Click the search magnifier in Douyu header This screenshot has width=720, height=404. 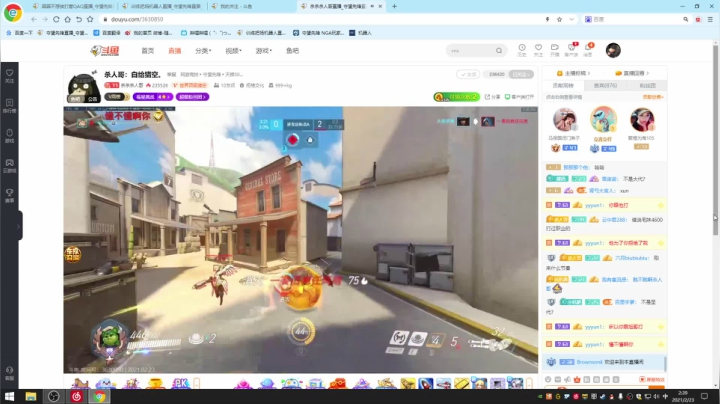tap(499, 50)
